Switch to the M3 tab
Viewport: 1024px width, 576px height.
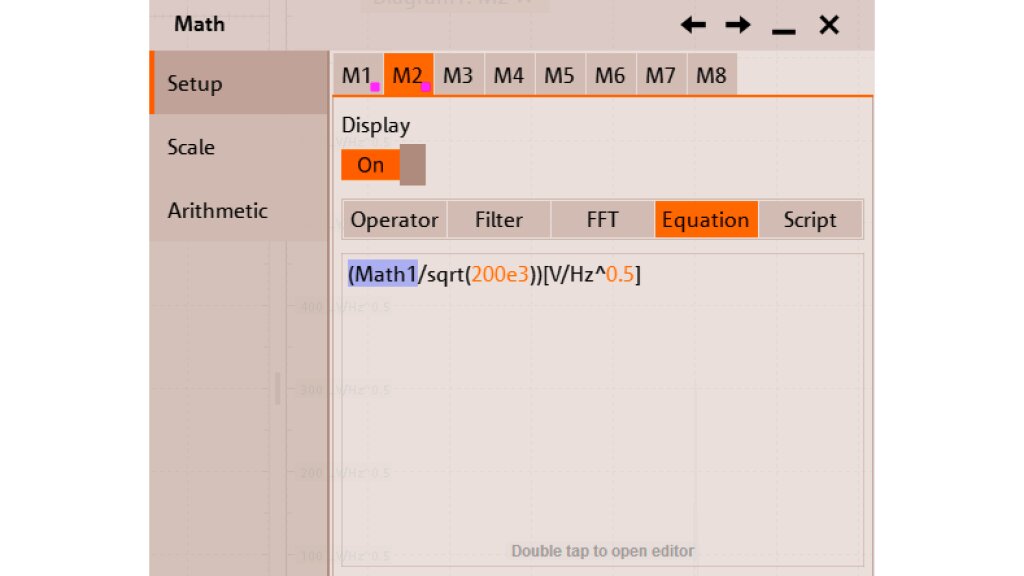coord(458,75)
